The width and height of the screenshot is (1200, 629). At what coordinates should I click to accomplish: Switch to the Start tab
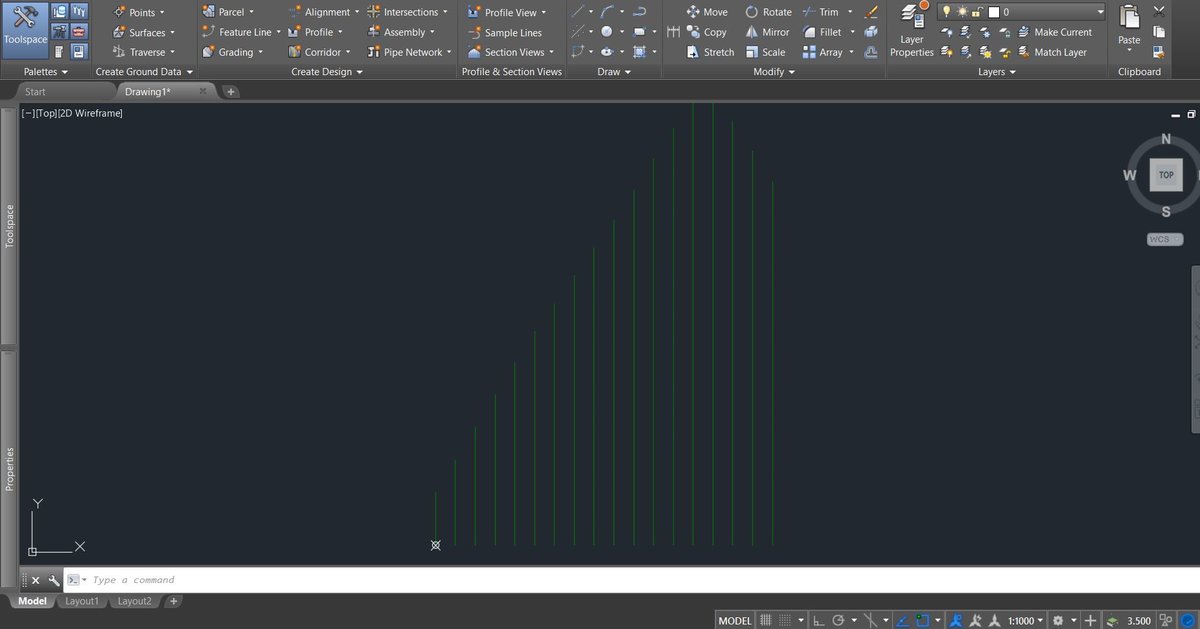[x=35, y=90]
